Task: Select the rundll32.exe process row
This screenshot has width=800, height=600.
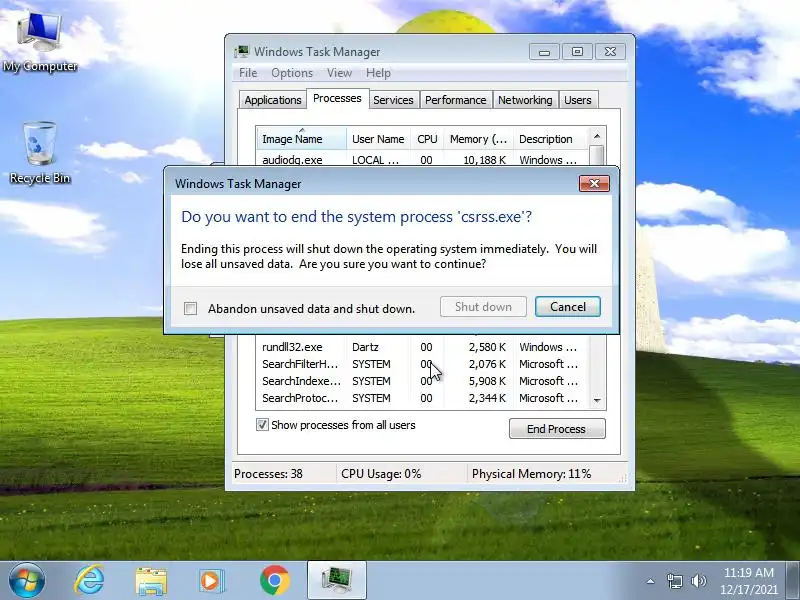Action: tap(422, 347)
